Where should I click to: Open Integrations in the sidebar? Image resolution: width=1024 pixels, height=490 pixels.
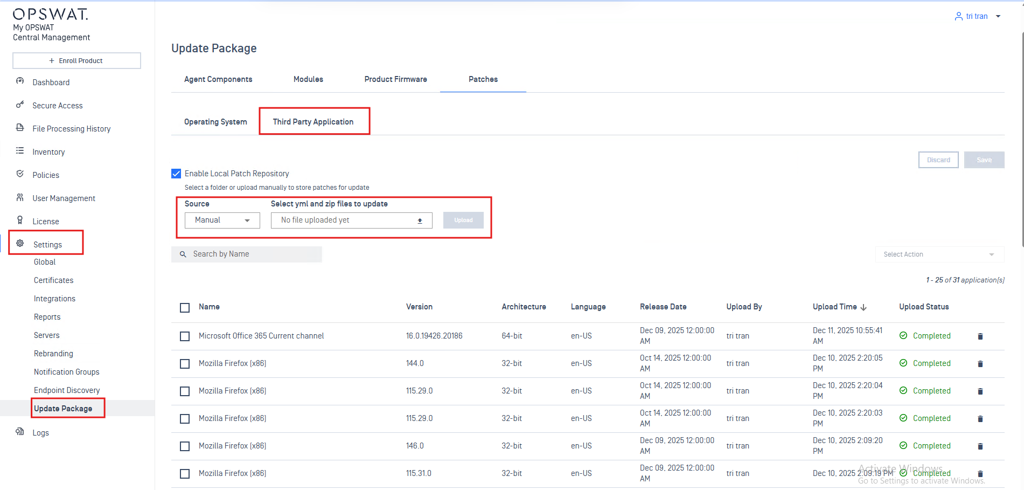(x=54, y=299)
